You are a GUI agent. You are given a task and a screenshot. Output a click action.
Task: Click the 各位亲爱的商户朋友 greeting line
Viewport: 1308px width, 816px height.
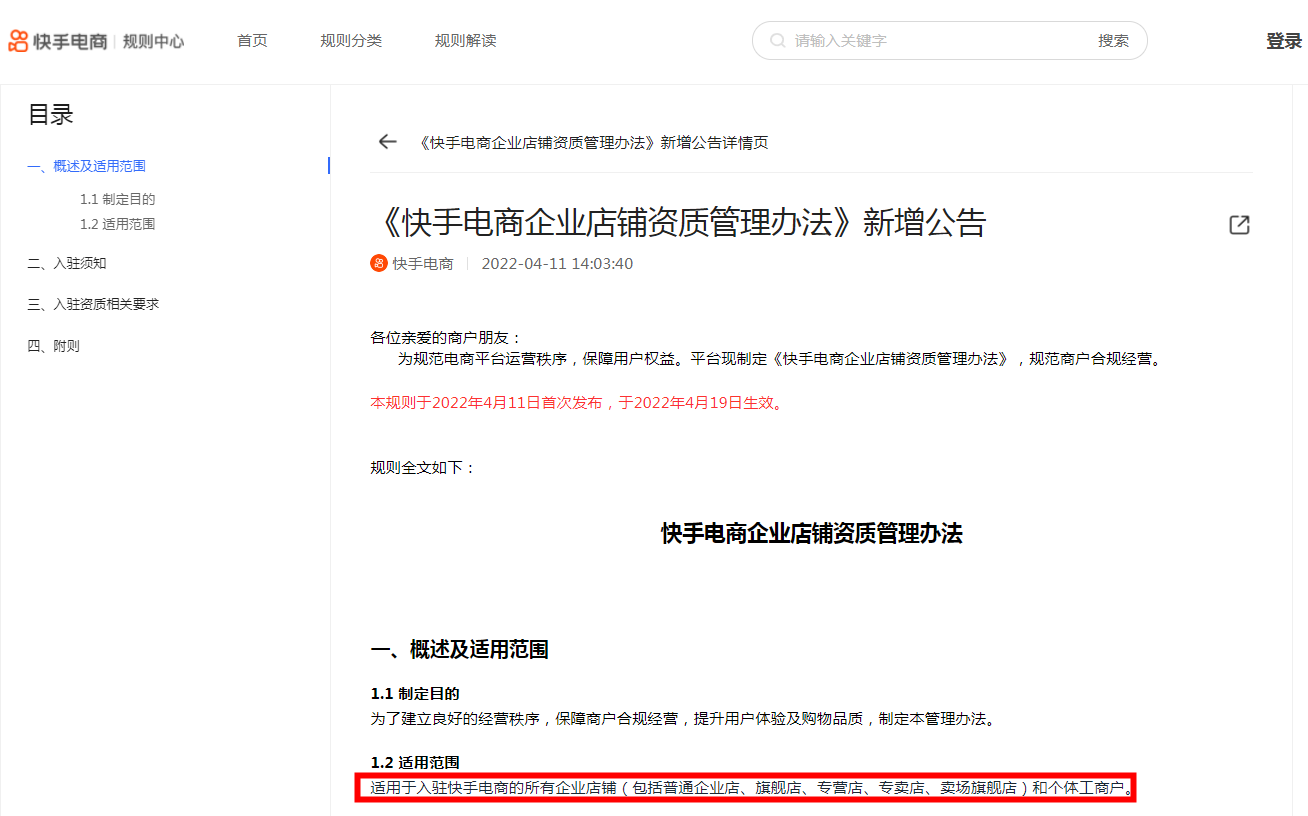coord(446,338)
